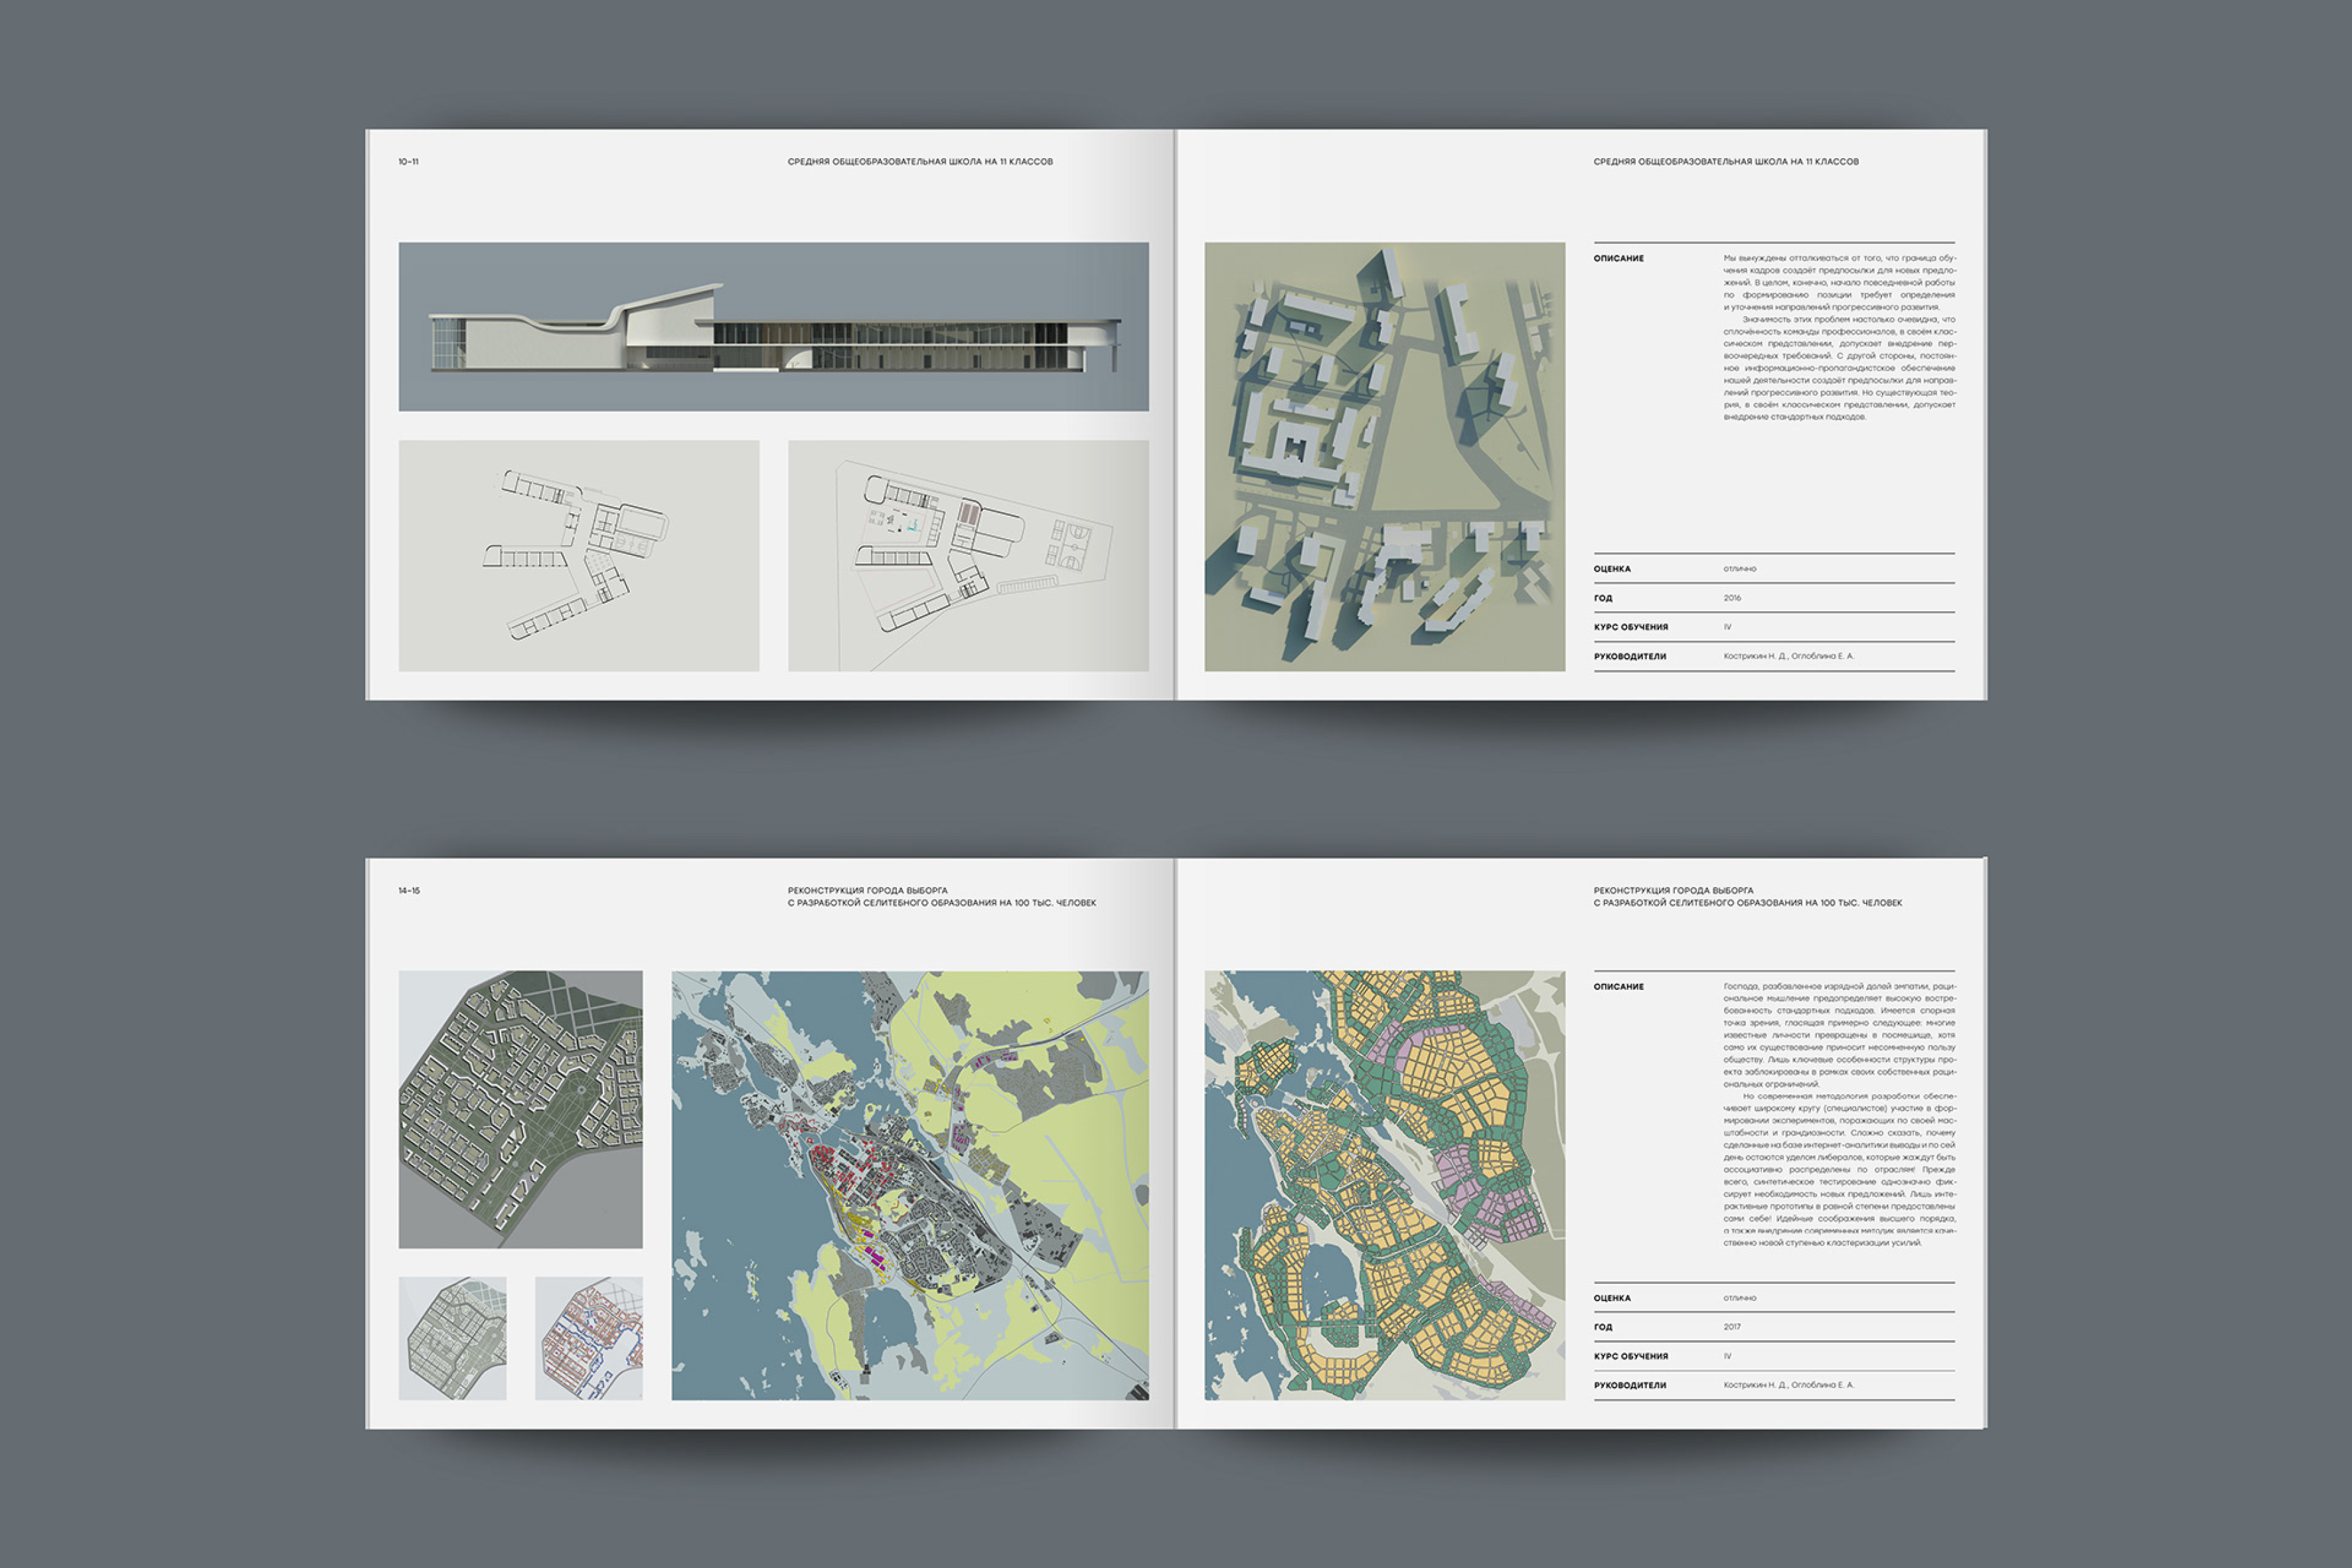Select left-page header "РЕКОНСТРУКЦИЯ ГОРОДА ВЫБОРГА"

coord(867,890)
